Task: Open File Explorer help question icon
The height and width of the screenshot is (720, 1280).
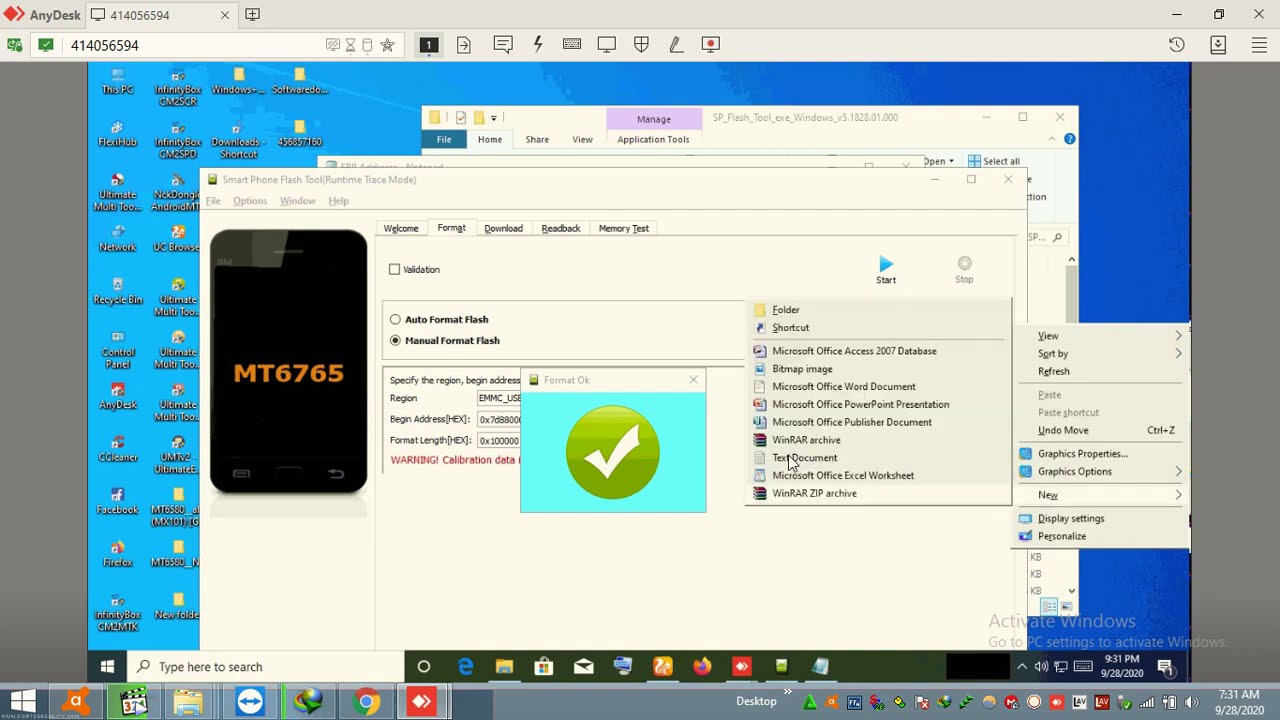Action: (x=1069, y=139)
